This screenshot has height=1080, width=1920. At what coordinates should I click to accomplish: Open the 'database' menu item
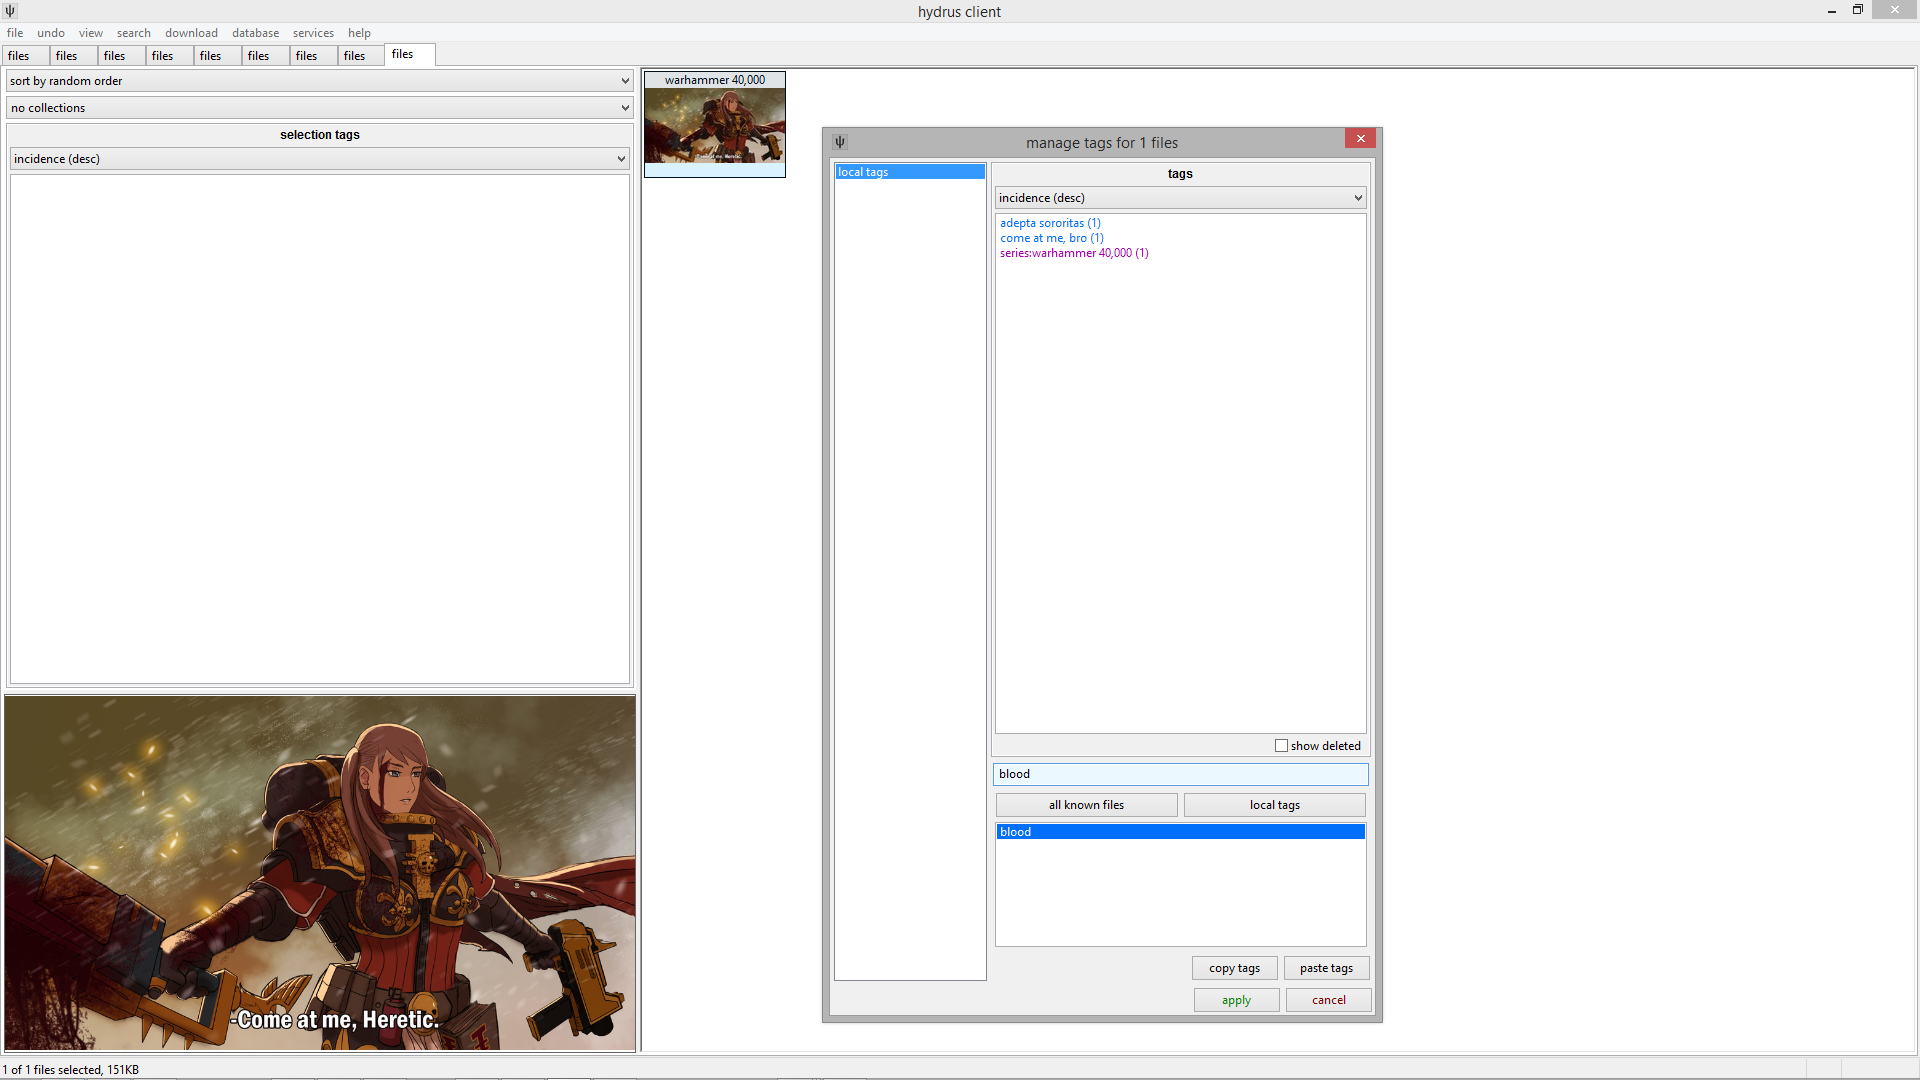[253, 32]
